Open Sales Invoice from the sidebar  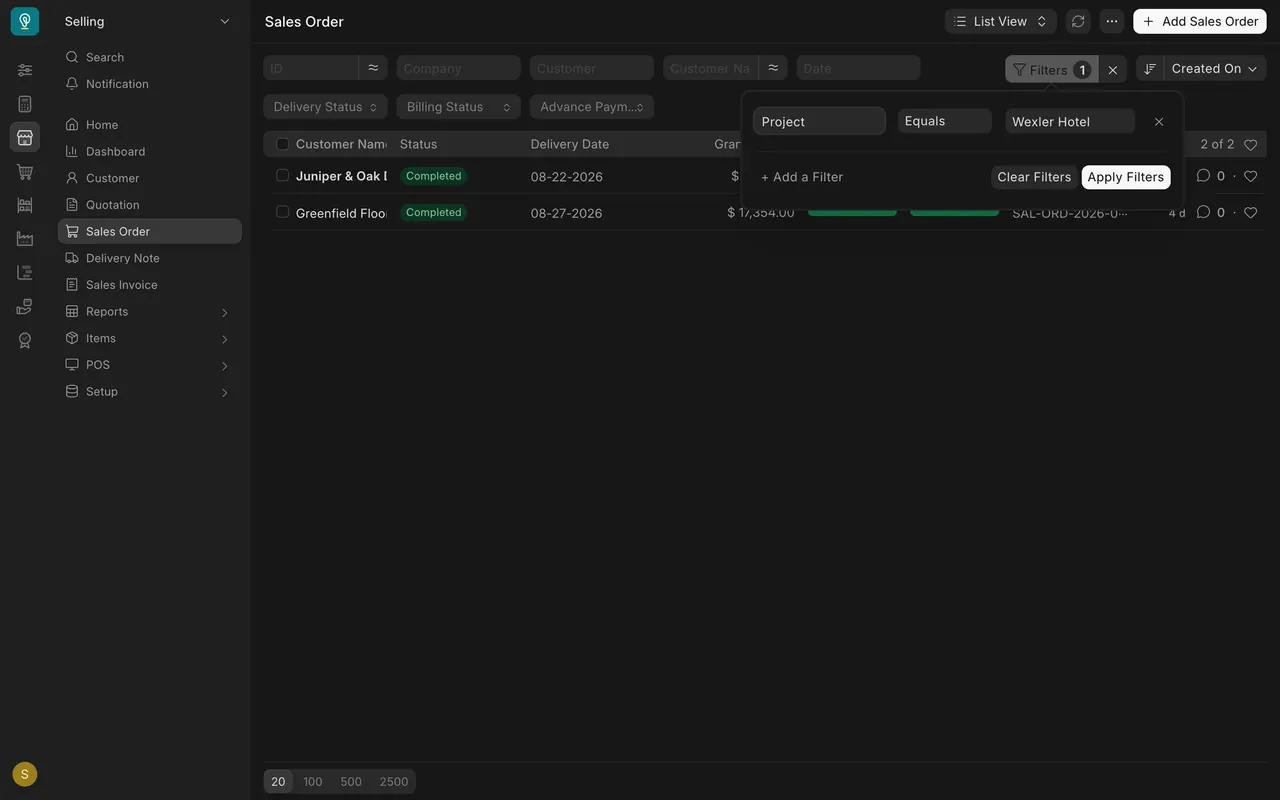point(150,285)
